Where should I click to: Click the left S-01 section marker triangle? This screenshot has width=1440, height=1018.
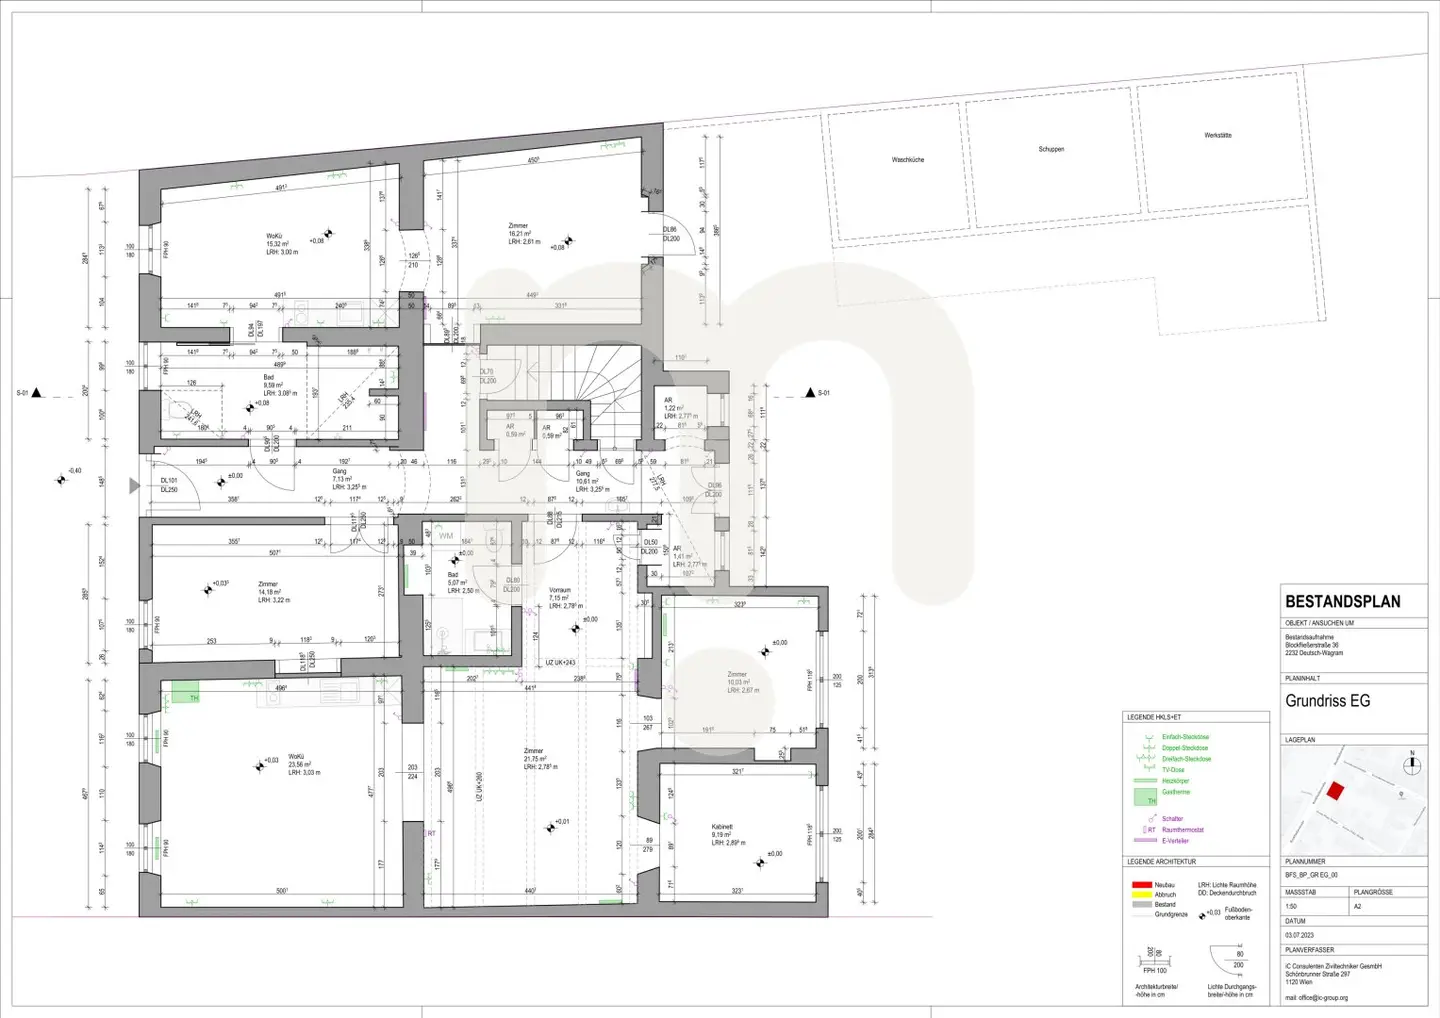pos(37,393)
